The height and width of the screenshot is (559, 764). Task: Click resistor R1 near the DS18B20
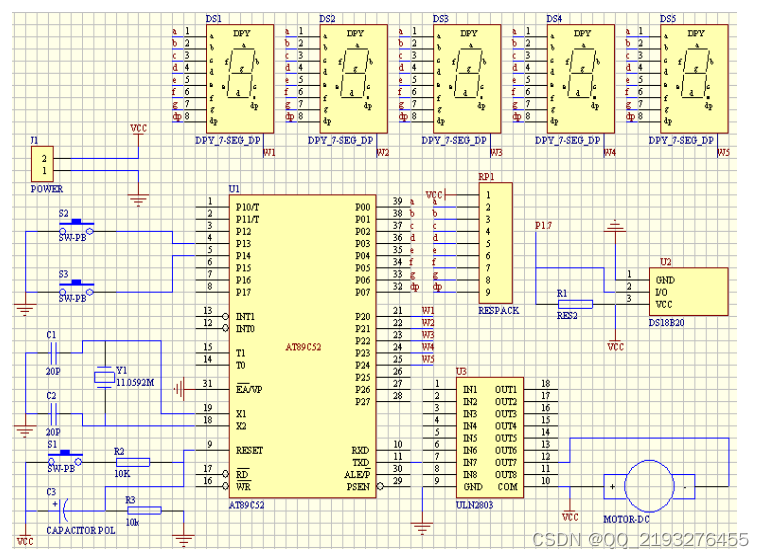tap(575, 304)
